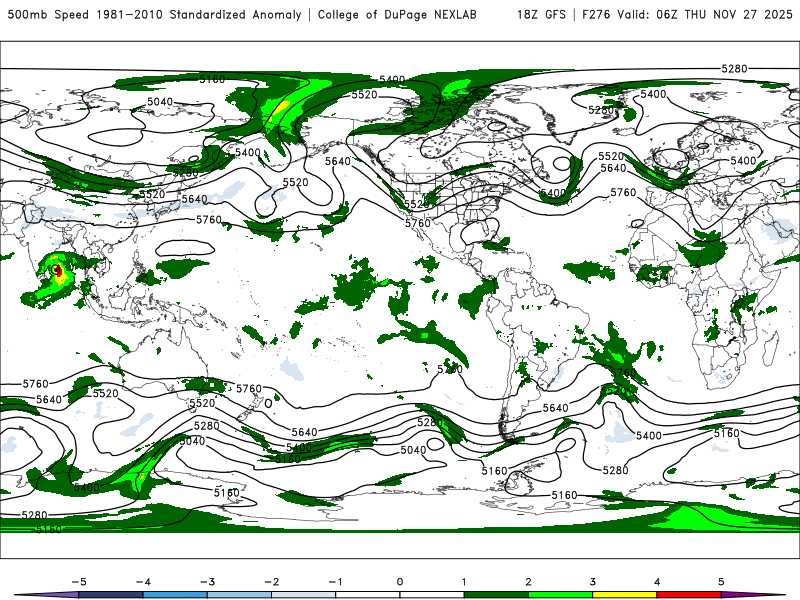Click the bright green 2 to 3 colorbar segment
Viewport: 800px width, 600px height.
[x=560, y=595]
